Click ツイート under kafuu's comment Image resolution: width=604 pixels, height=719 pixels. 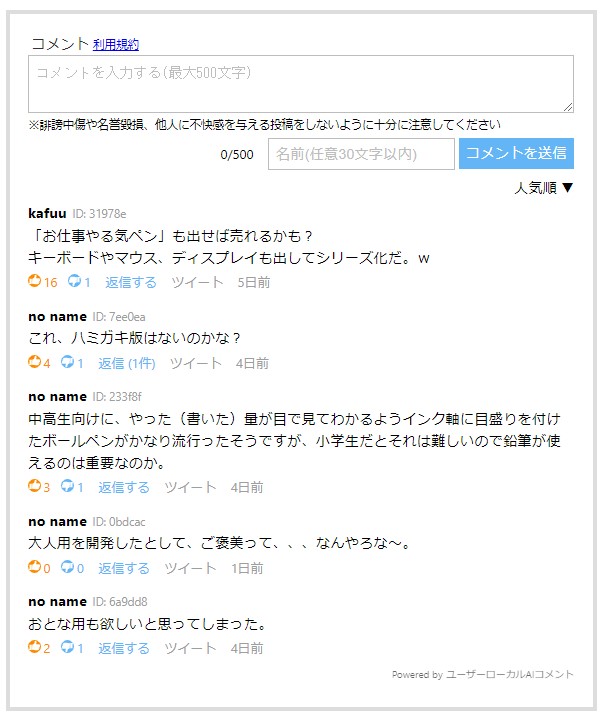click(197, 282)
